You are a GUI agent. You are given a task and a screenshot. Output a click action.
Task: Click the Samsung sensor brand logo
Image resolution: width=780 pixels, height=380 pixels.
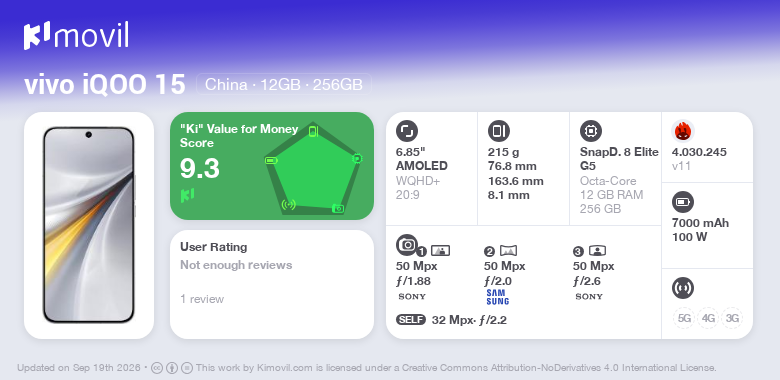click(497, 296)
